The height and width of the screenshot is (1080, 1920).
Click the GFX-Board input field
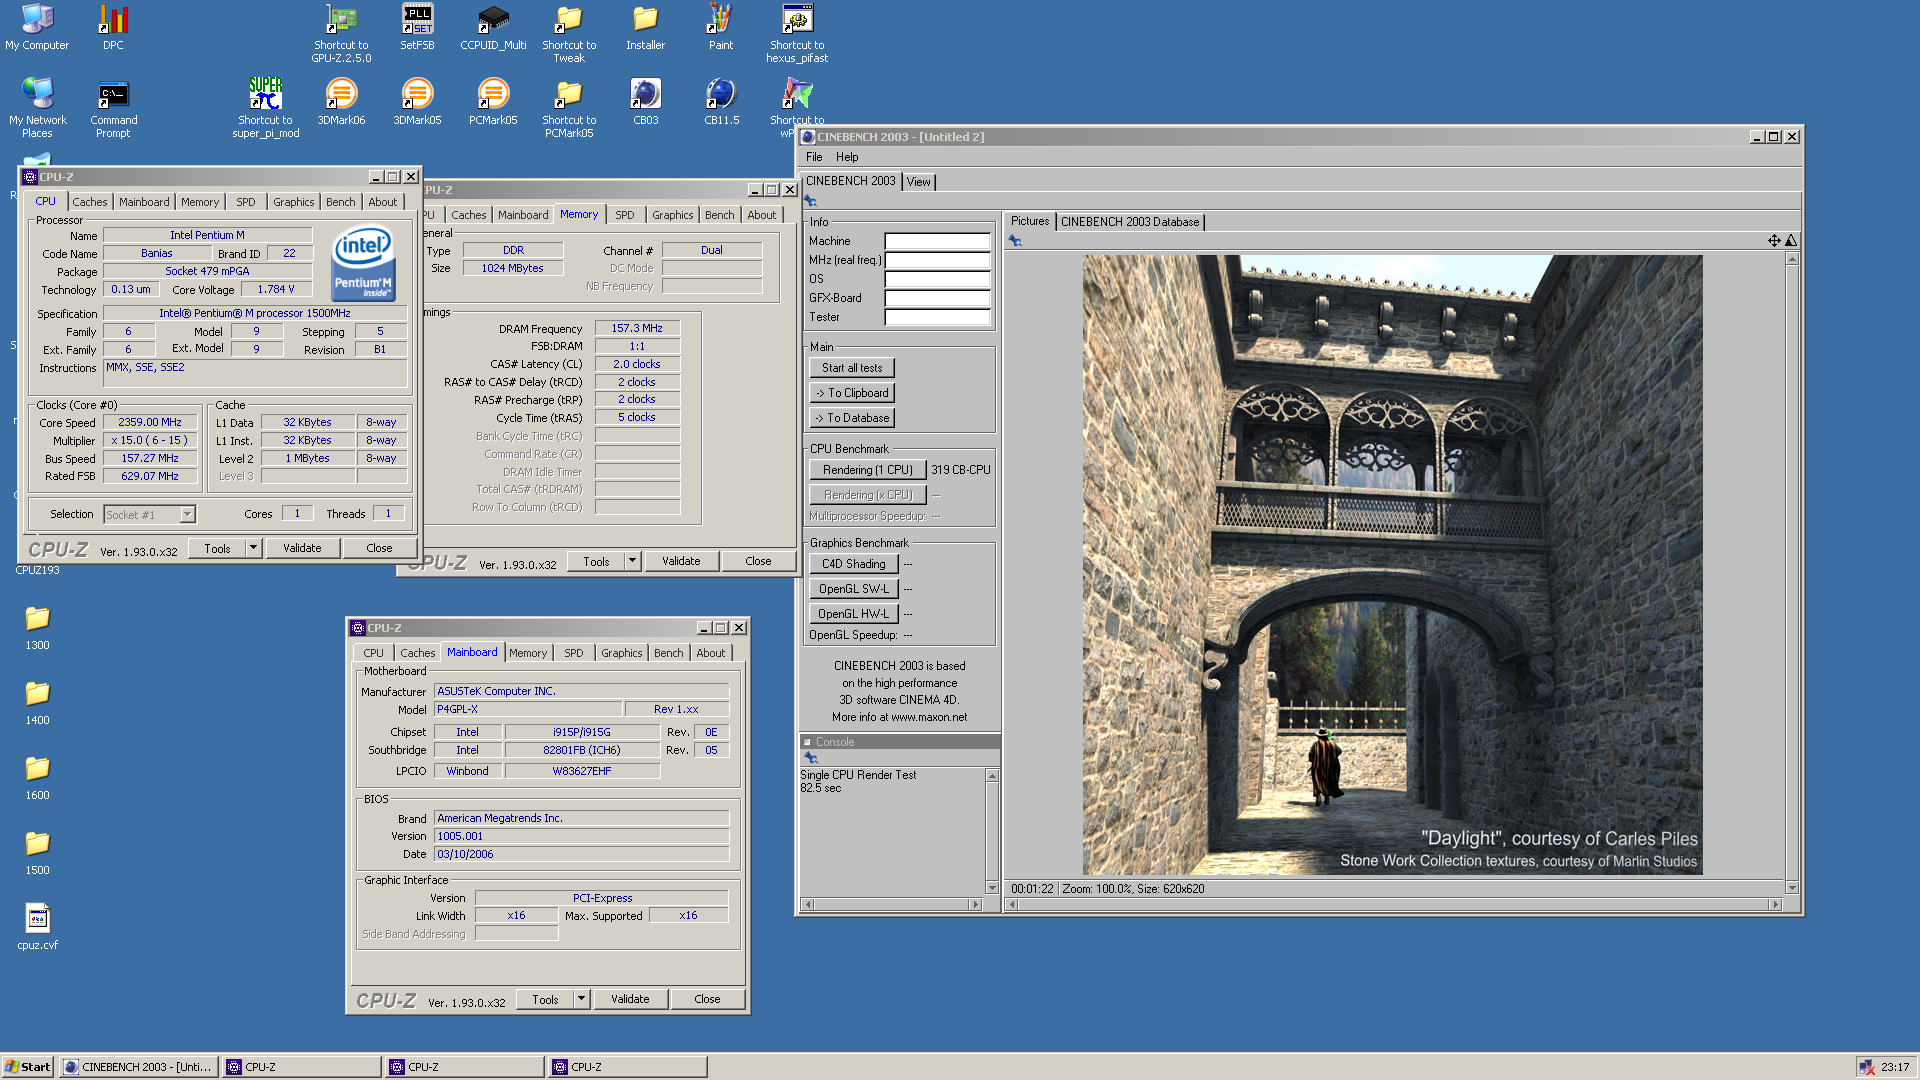937,298
